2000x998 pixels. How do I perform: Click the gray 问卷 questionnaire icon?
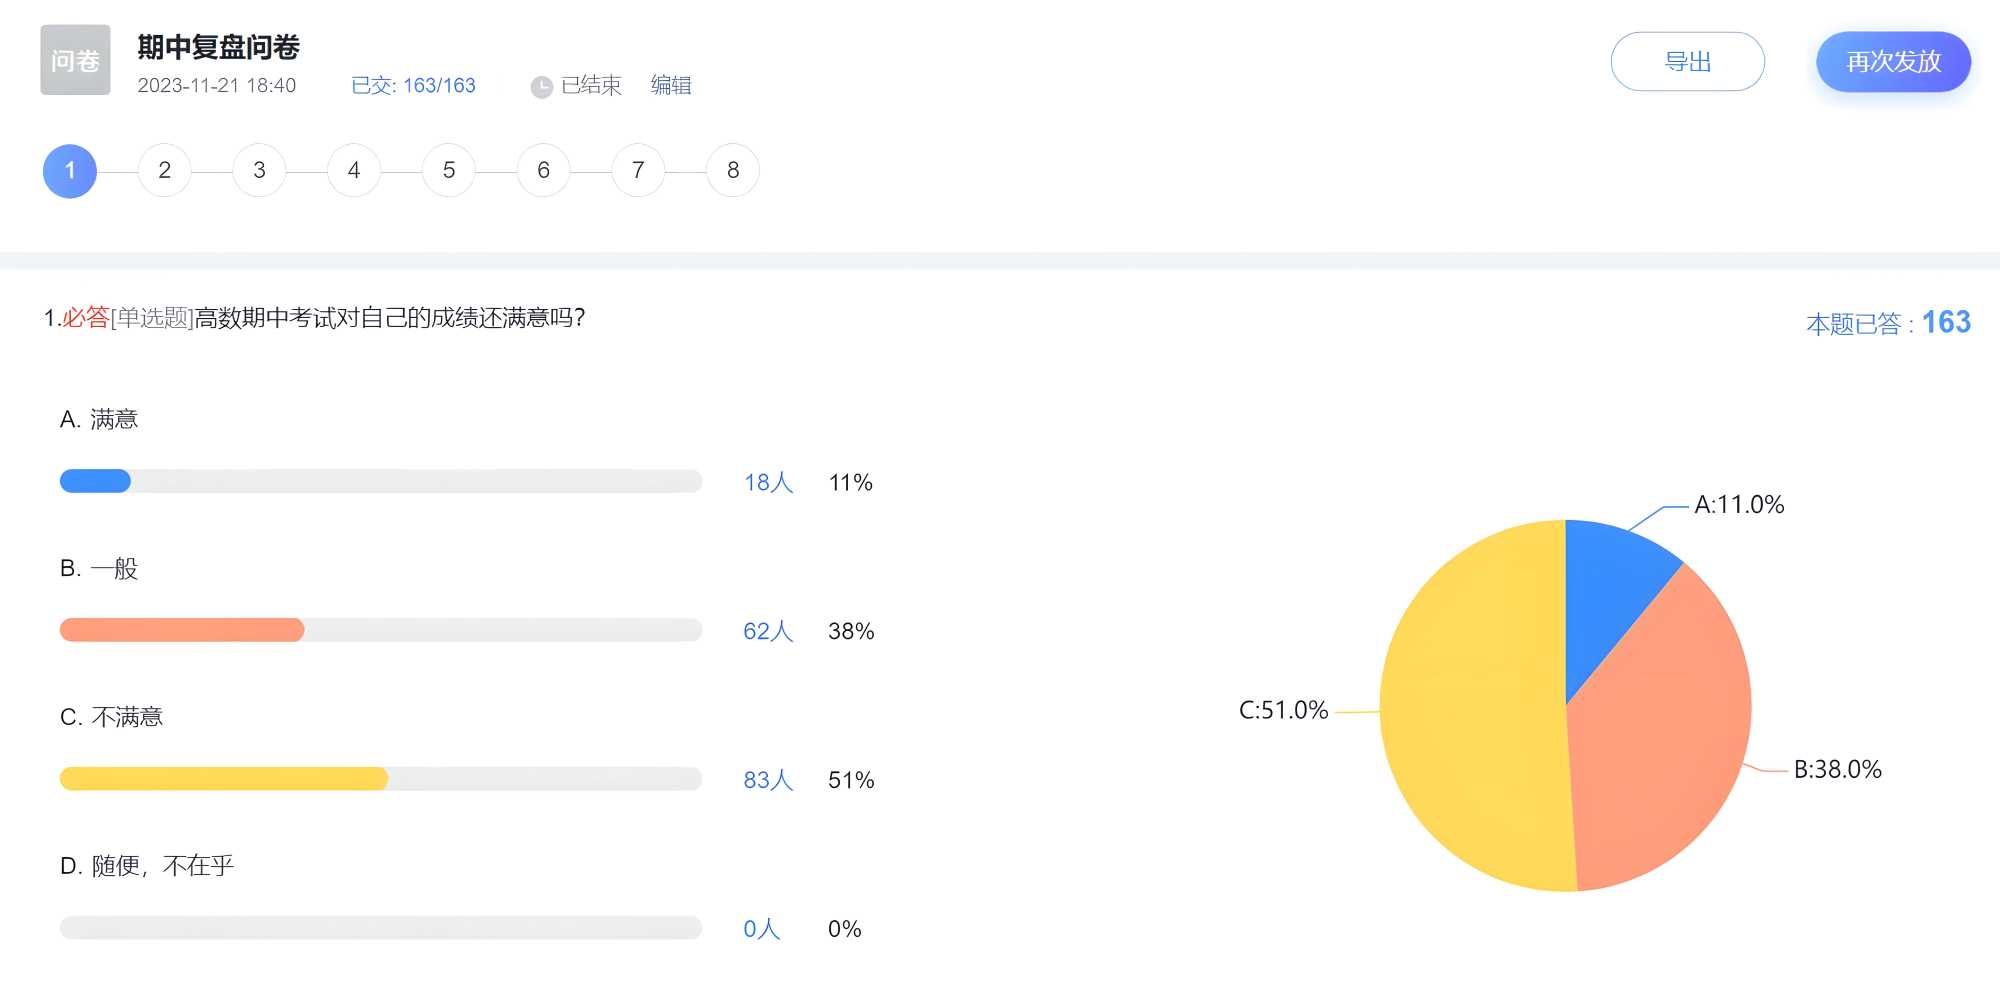click(x=75, y=60)
